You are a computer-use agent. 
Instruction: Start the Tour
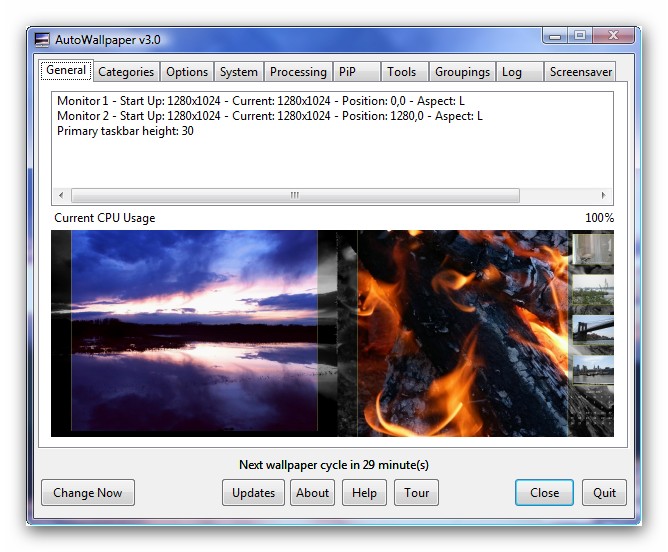point(417,493)
